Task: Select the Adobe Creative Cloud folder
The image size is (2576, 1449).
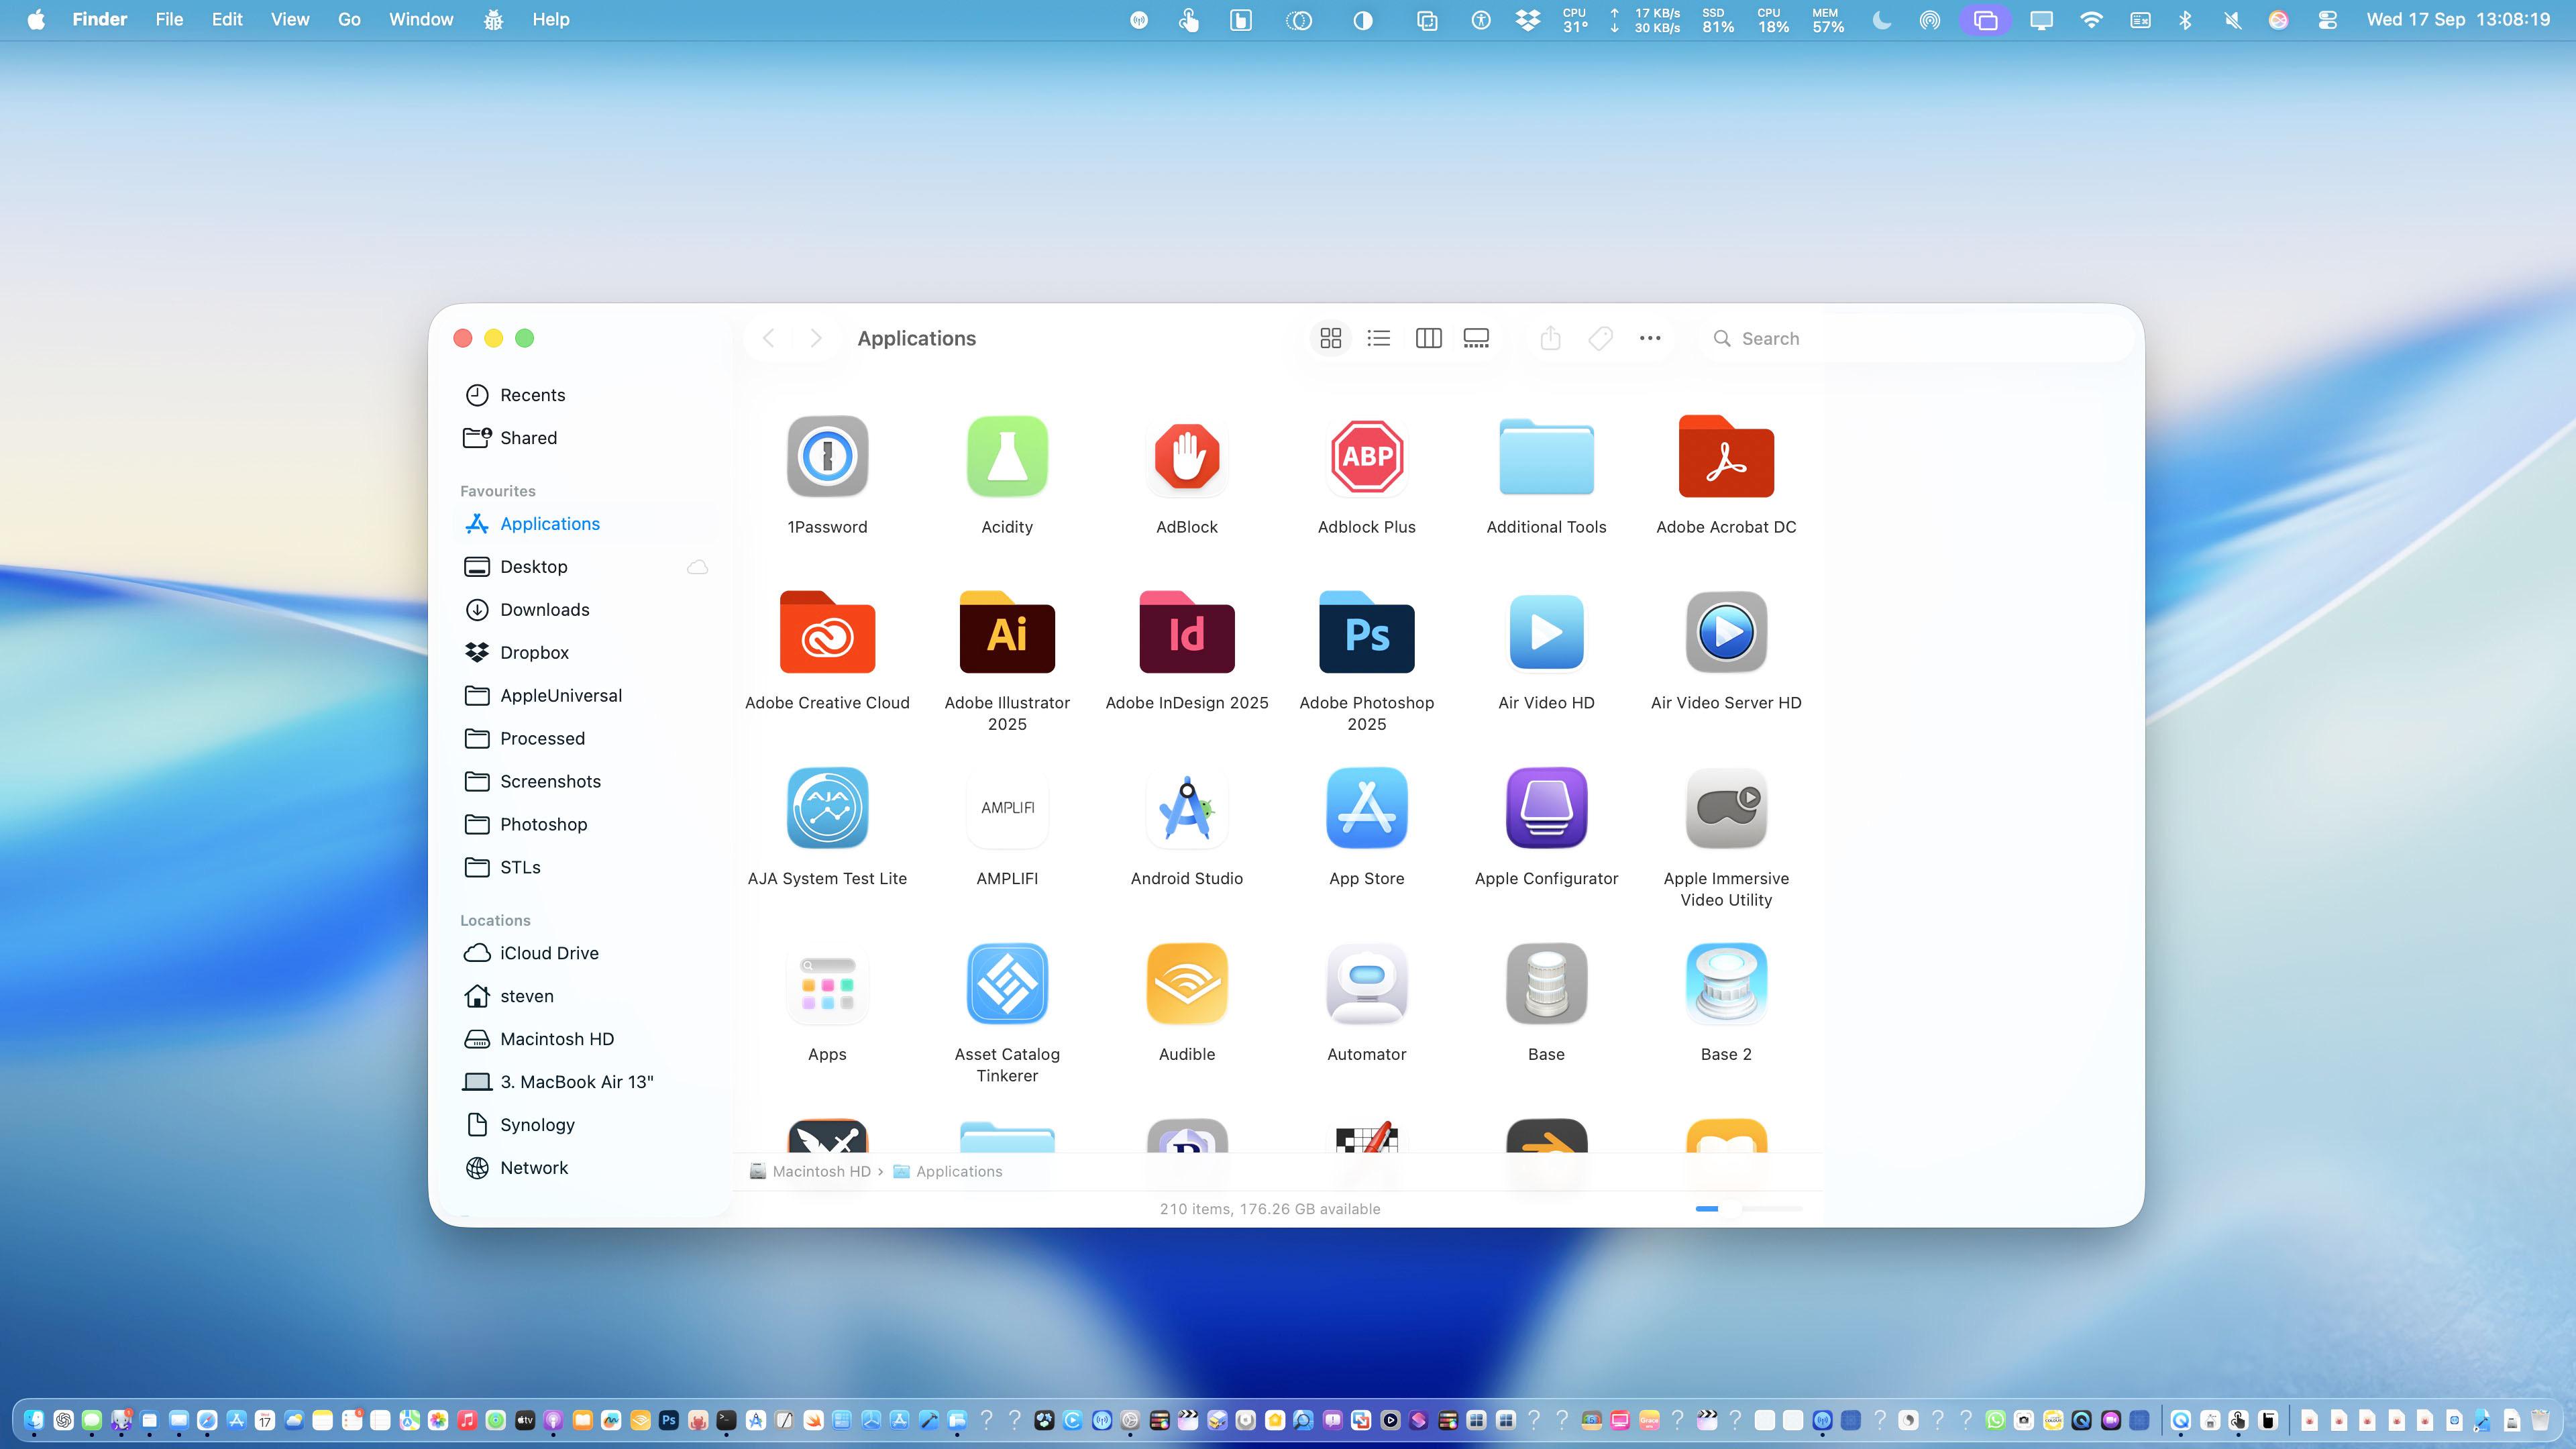Action: 827,632
